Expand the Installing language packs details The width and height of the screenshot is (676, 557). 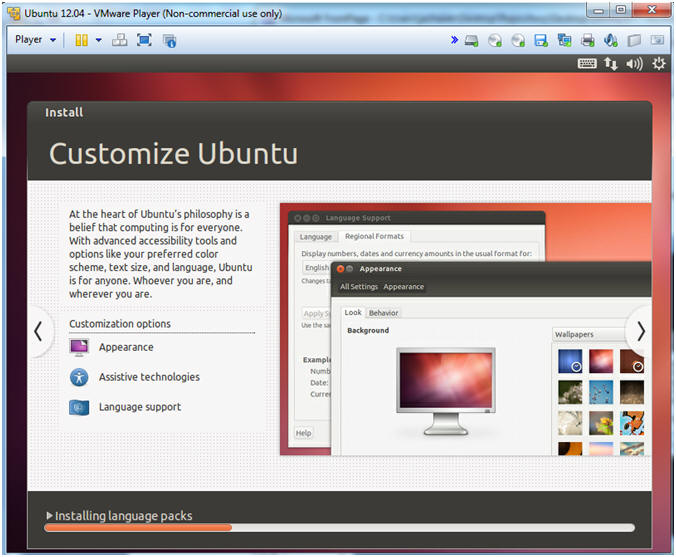49,516
